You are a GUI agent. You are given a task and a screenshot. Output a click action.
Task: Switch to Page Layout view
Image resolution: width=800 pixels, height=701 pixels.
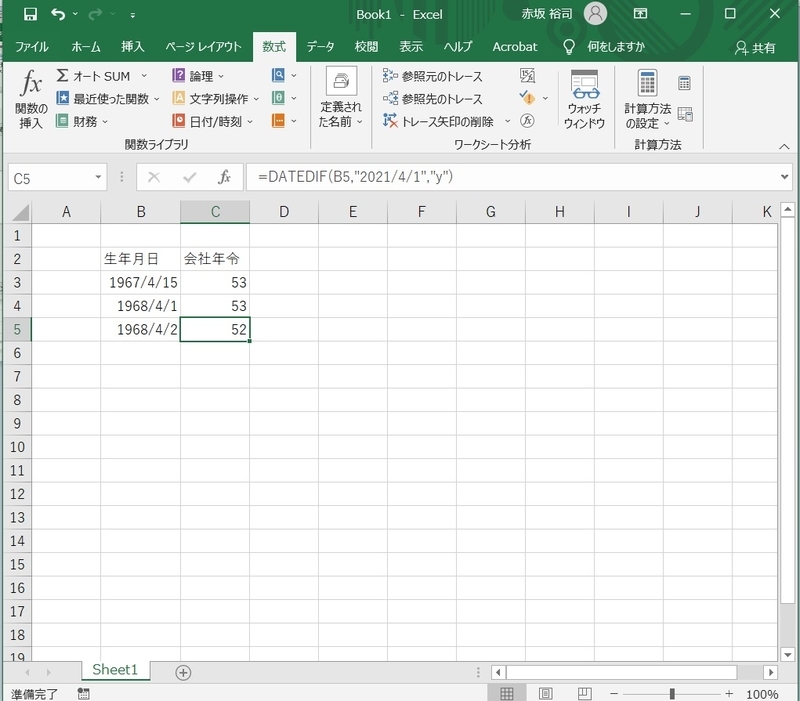point(545,693)
